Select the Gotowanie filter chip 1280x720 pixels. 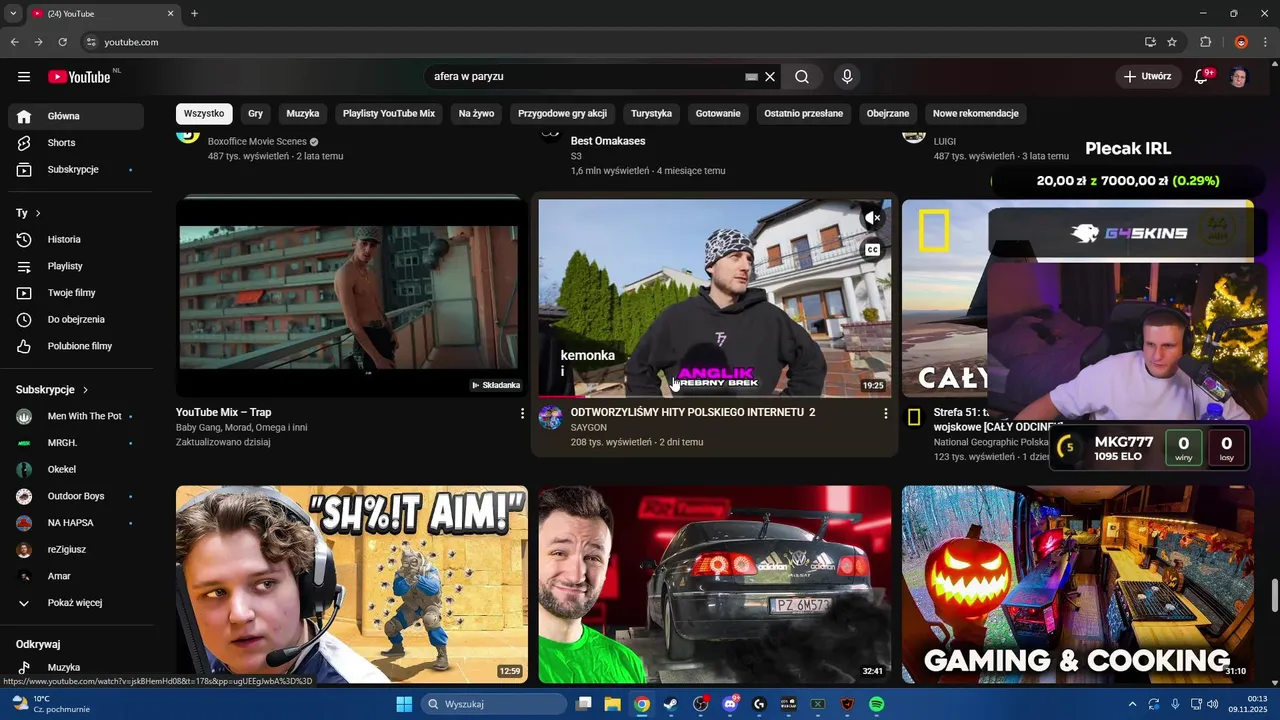[x=718, y=114]
